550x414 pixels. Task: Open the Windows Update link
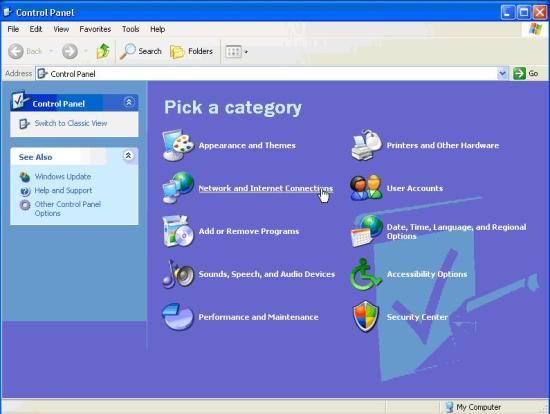63,176
